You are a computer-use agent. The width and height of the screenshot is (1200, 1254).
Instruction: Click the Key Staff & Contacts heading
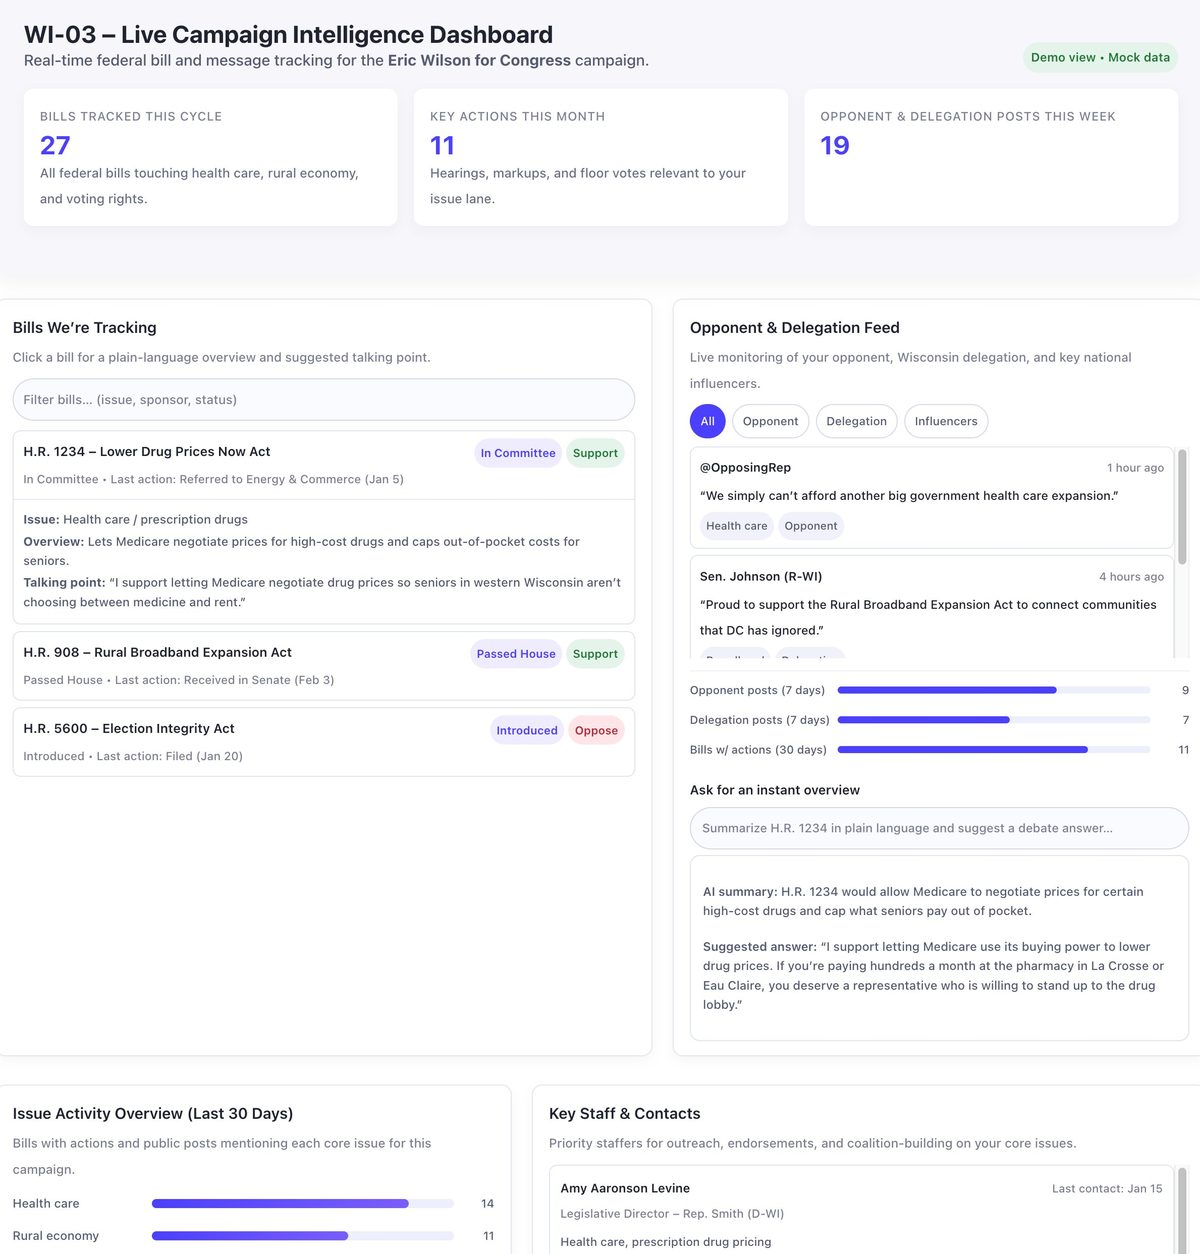click(625, 1114)
